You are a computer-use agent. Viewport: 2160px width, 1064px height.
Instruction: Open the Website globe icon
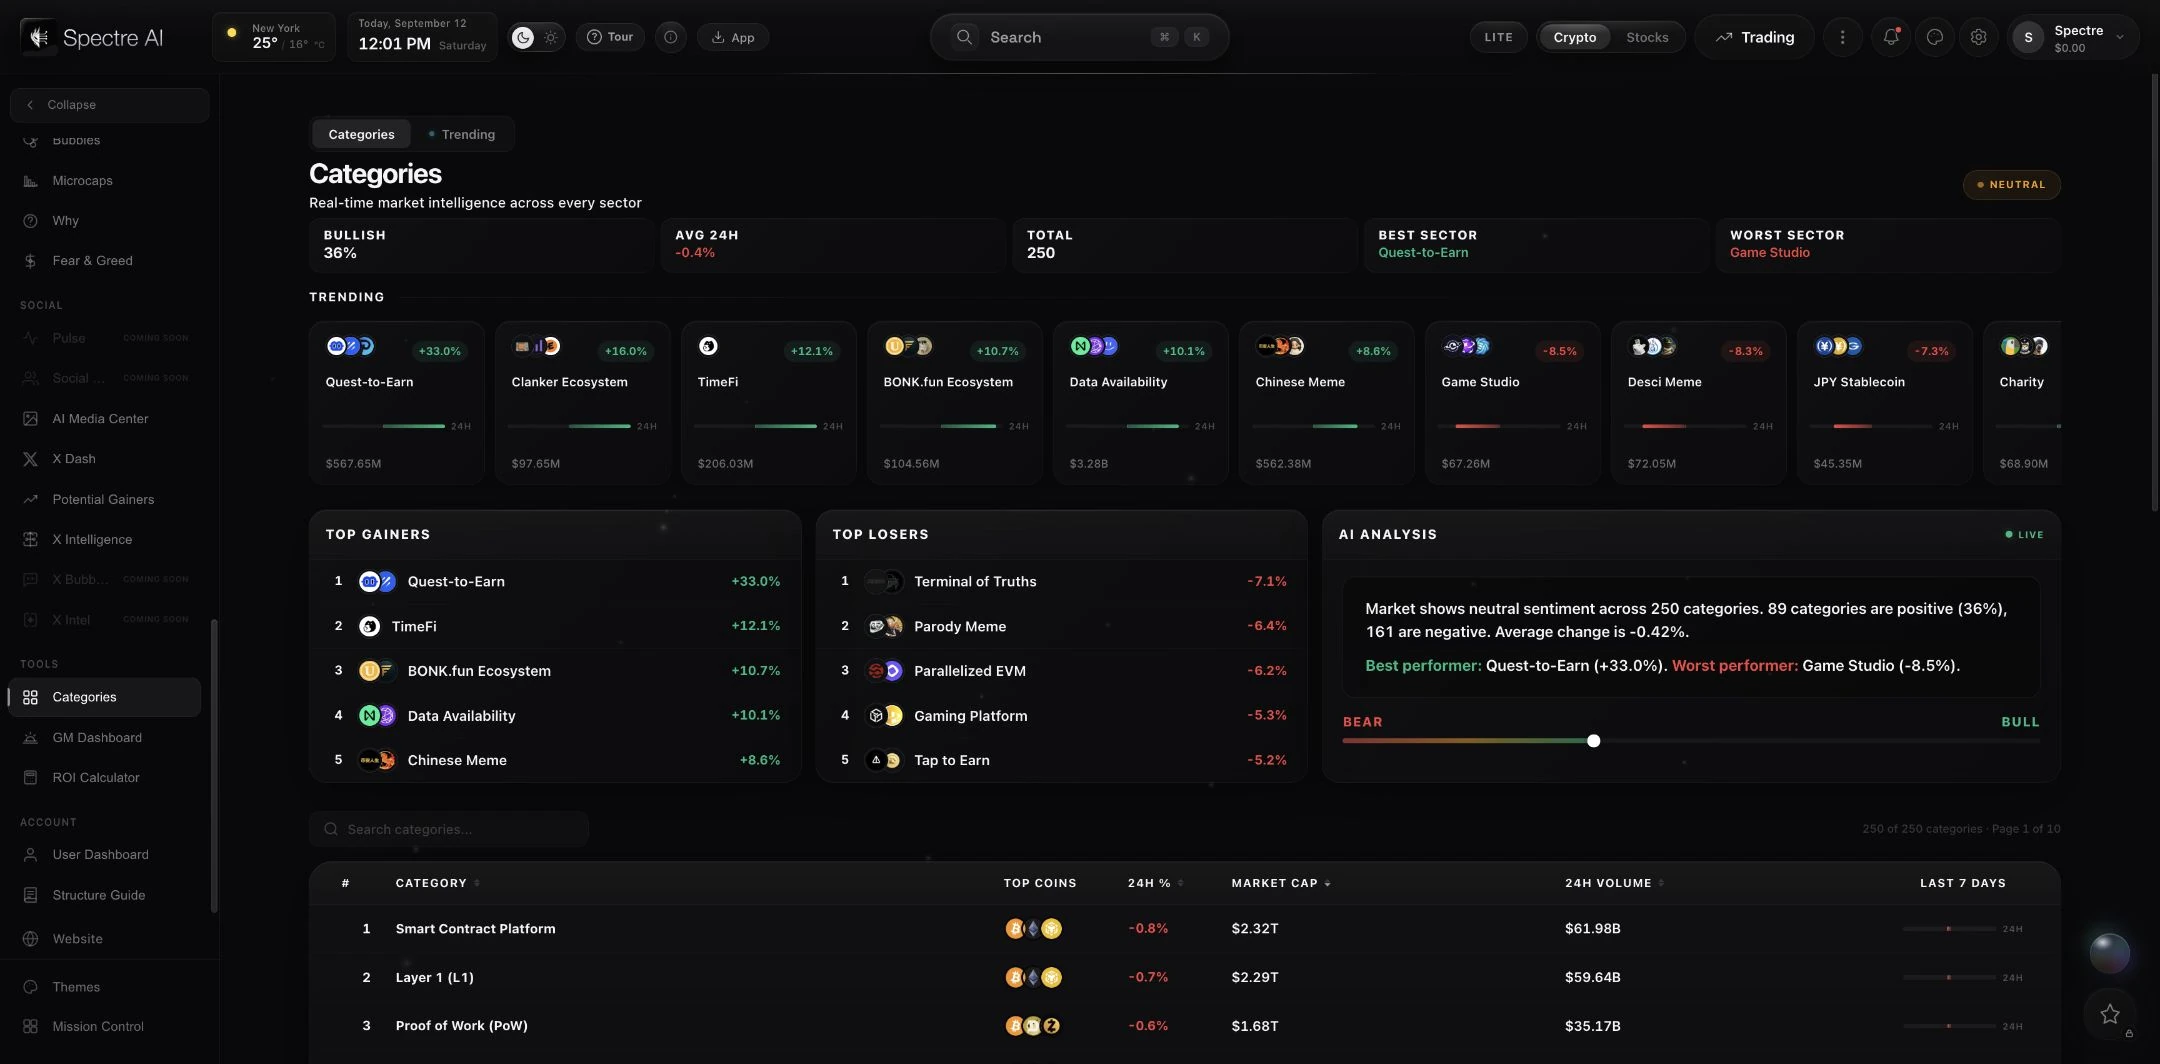[30, 939]
